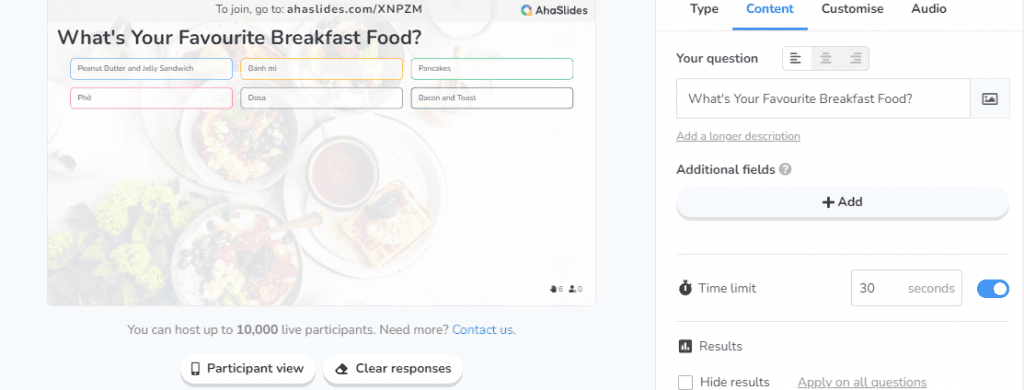Toggle the Time limit switch off
The image size is (1024, 390).
coord(993,288)
